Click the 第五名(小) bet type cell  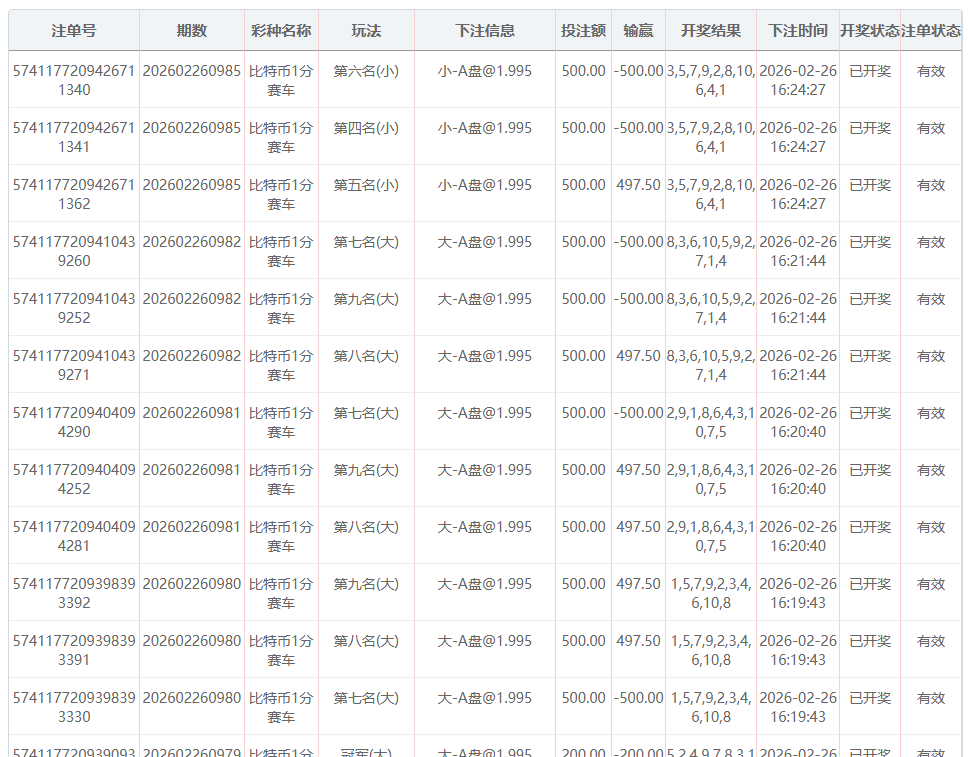[366, 185]
